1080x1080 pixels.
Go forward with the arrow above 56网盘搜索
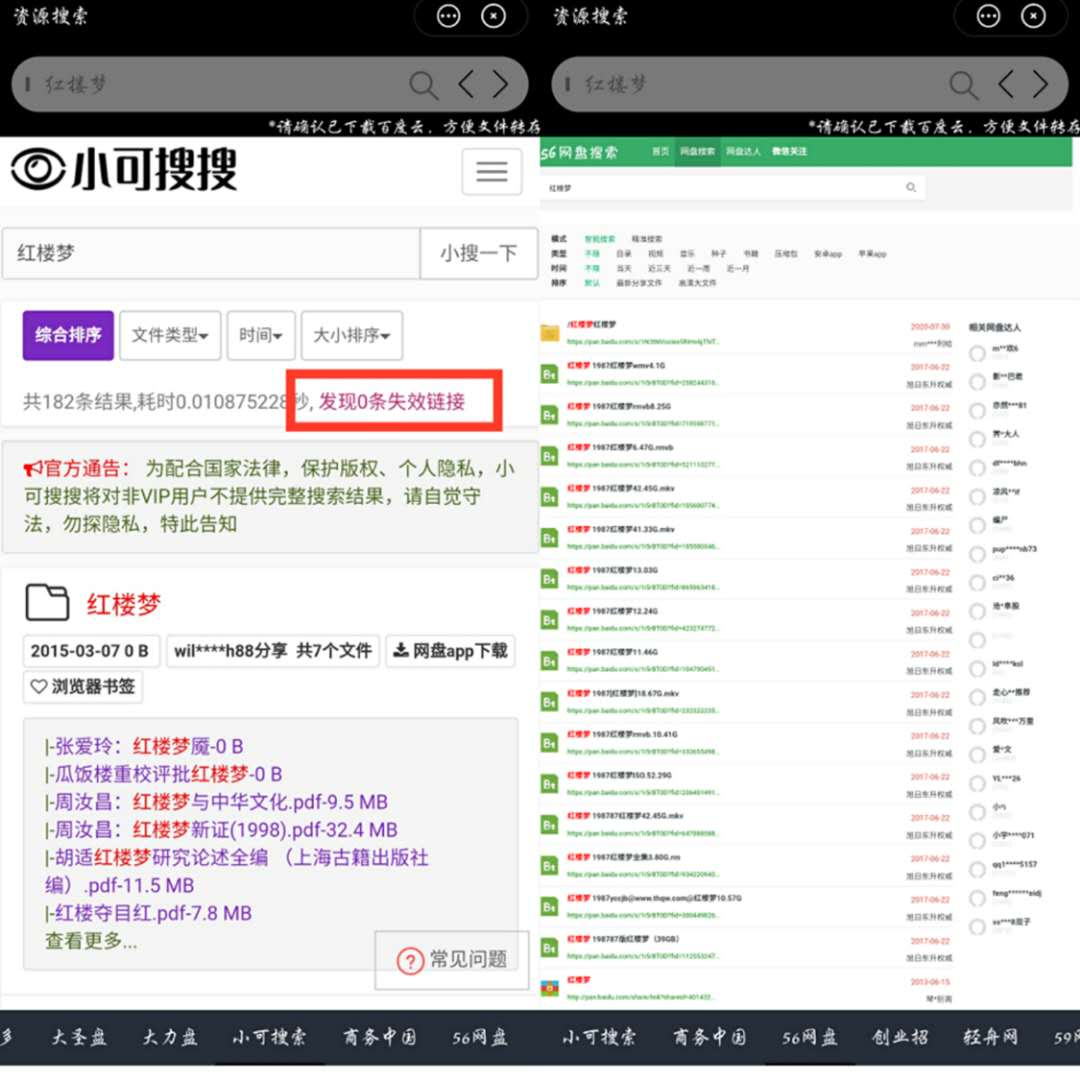(1041, 84)
